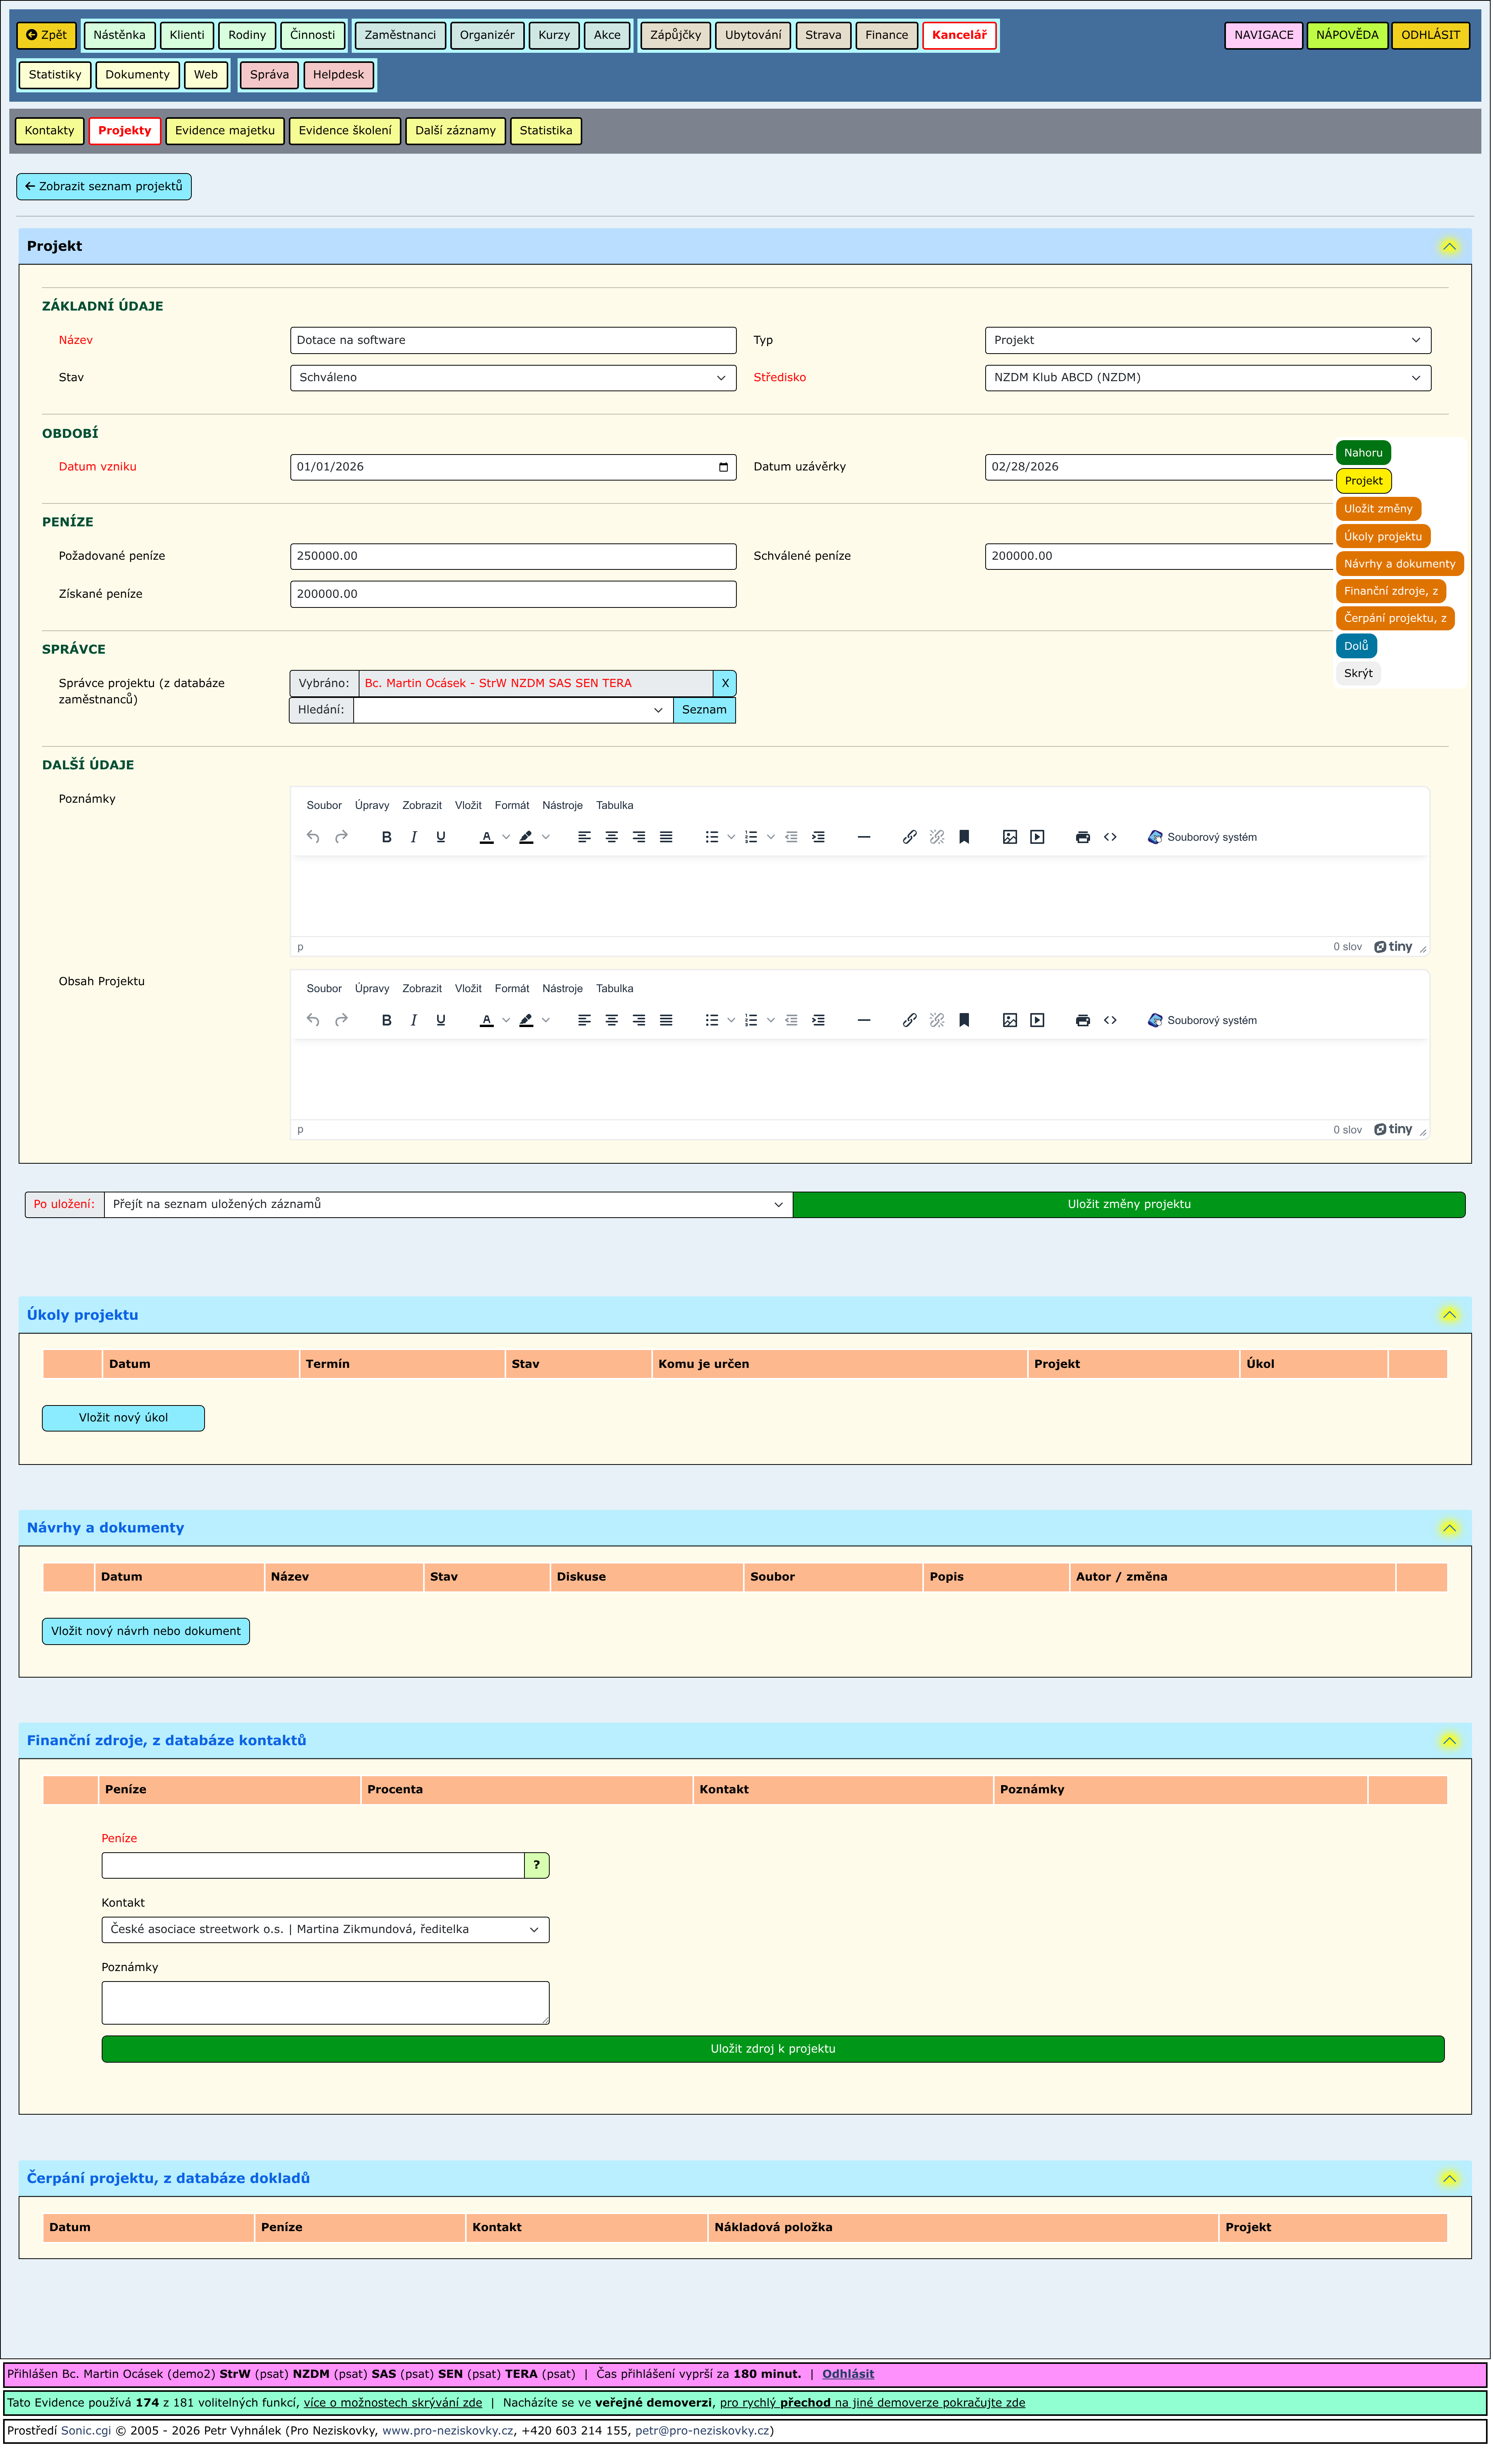Open the Typ dropdown
Screen dimensions: 1493x2464
coord(1208,340)
